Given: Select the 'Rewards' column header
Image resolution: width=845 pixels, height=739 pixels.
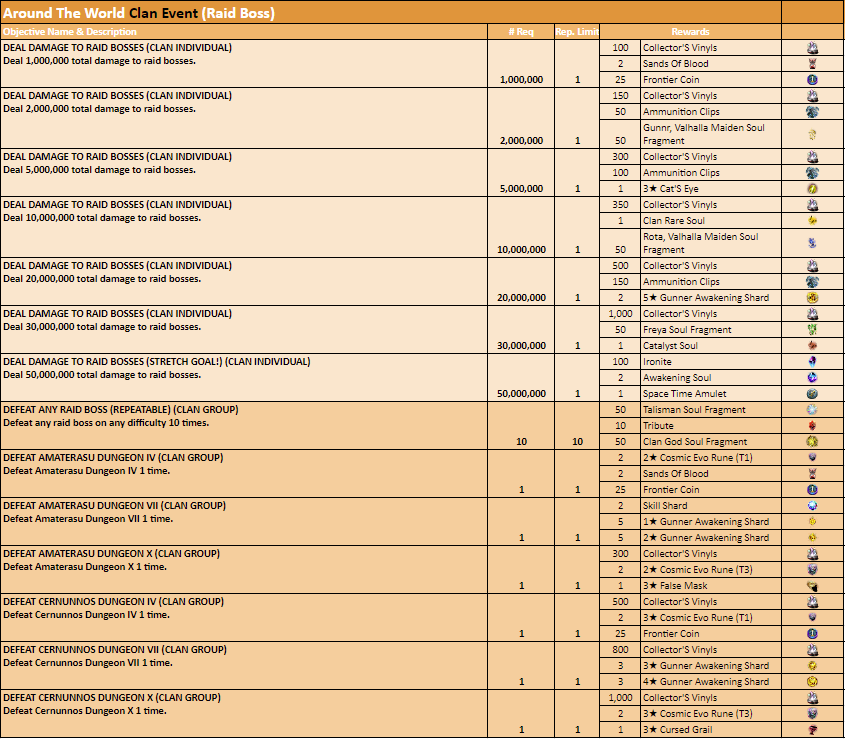Looking at the screenshot, I should tap(690, 32).
